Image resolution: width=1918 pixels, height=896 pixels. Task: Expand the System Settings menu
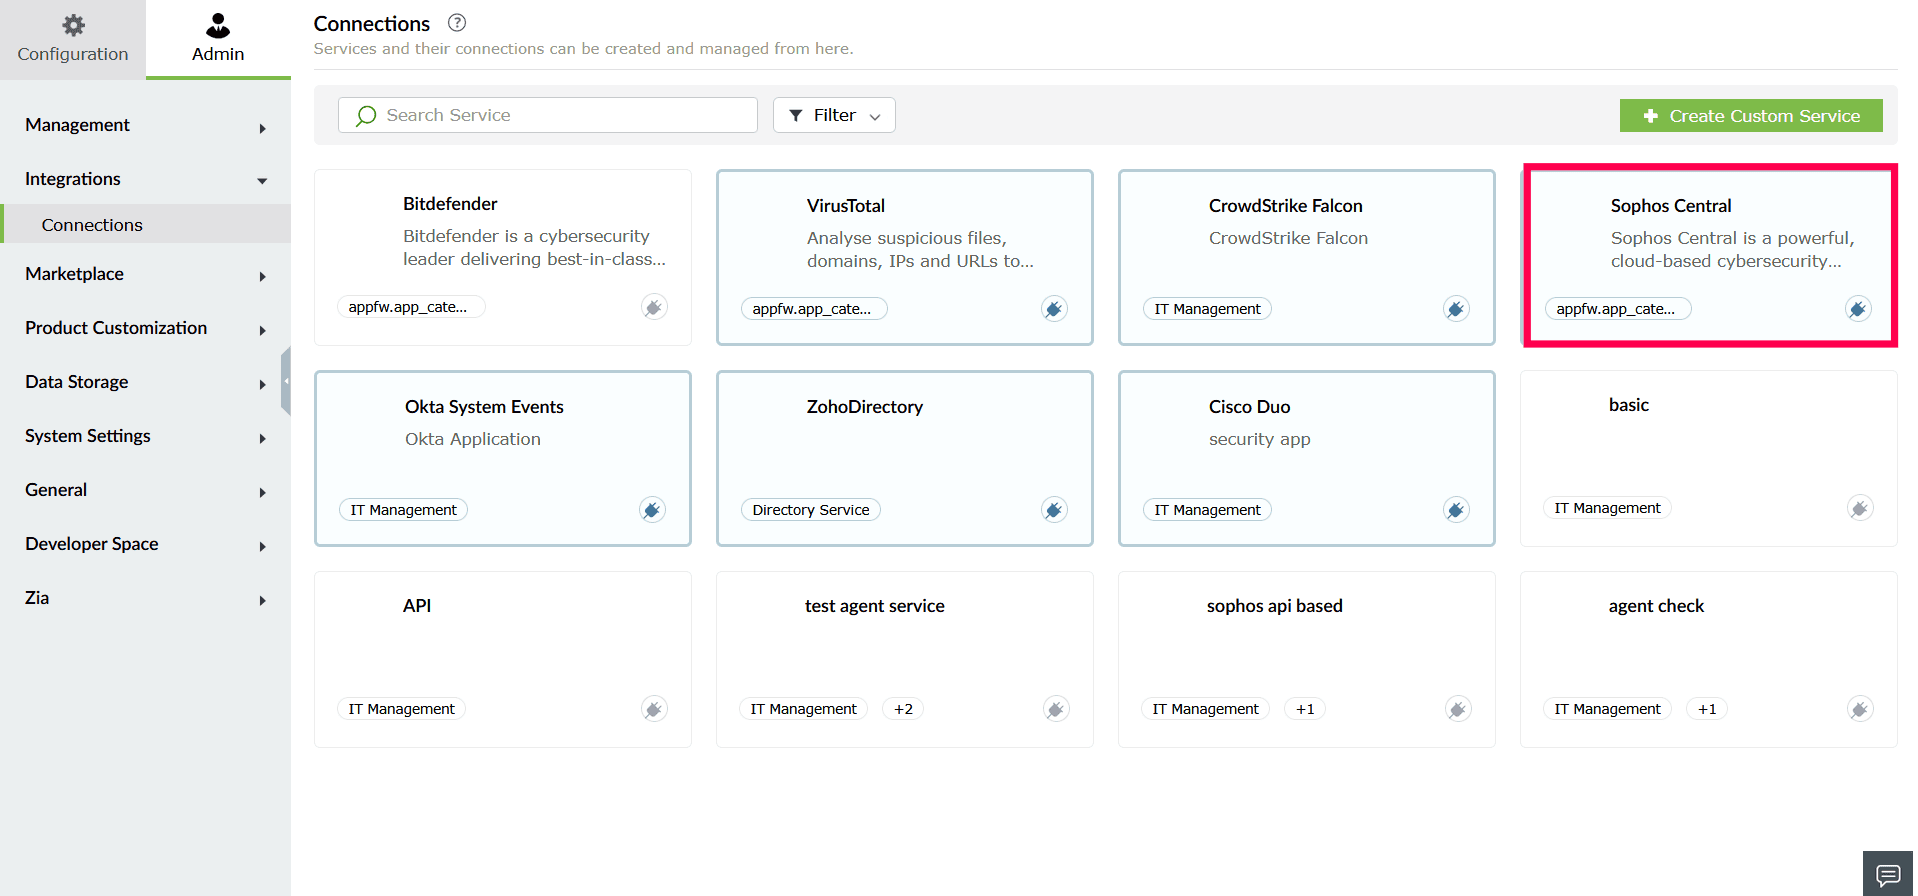click(x=146, y=436)
